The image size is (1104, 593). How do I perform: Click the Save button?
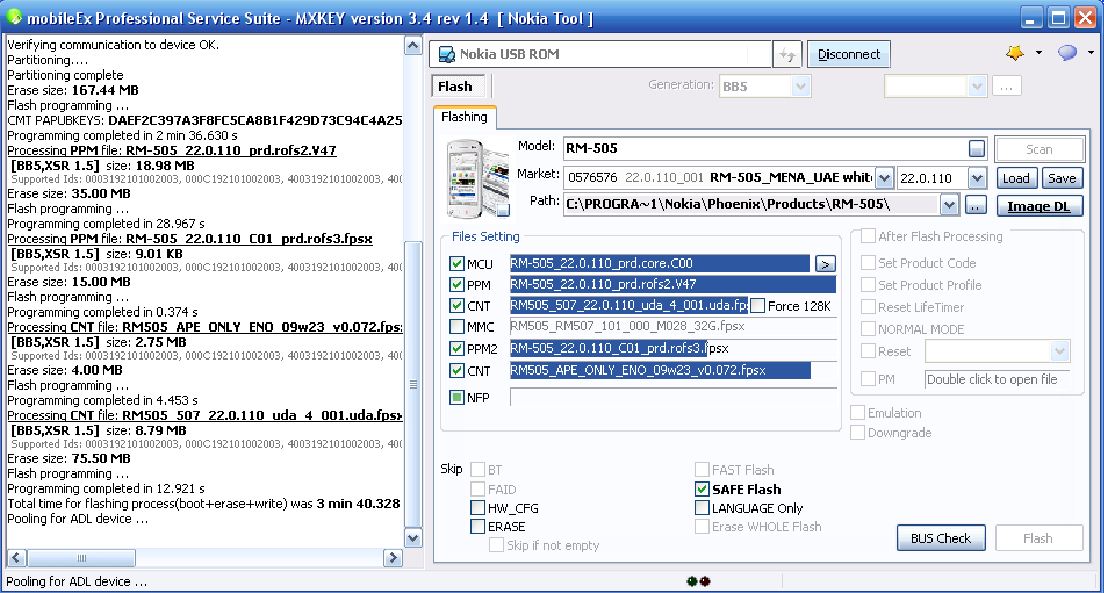[x=1061, y=178]
